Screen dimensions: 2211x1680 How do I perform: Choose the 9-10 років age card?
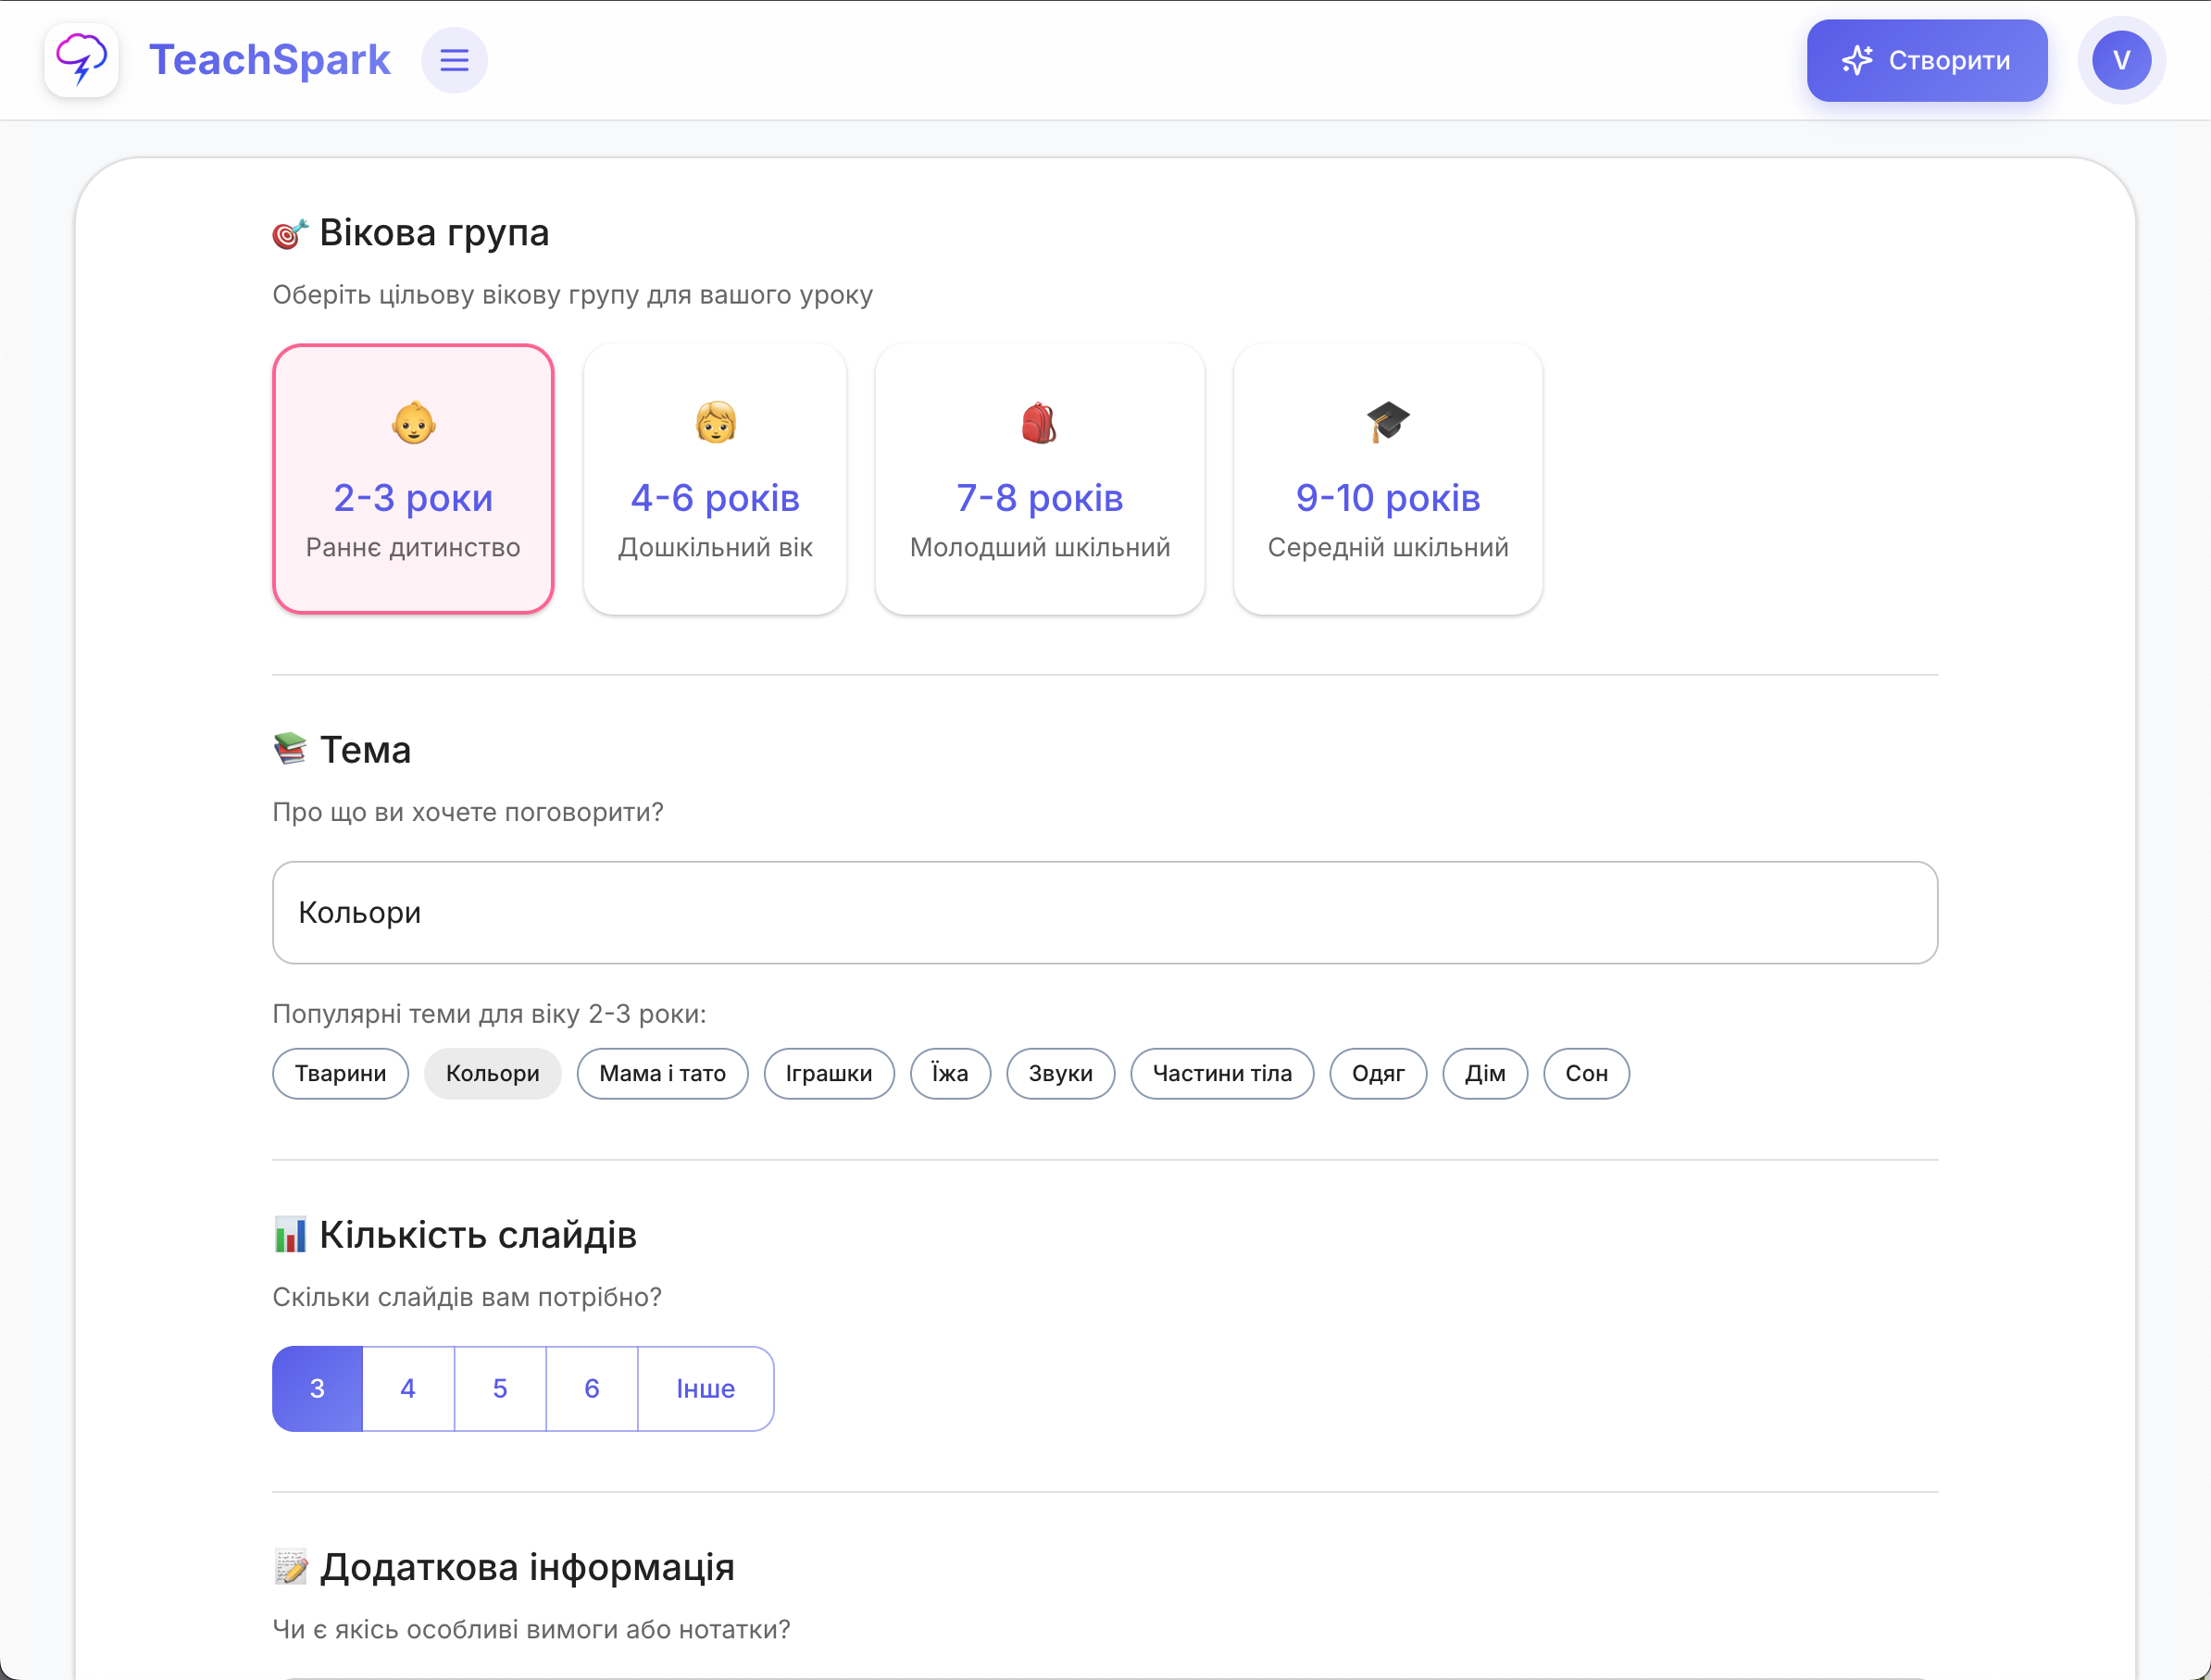click(x=1387, y=497)
